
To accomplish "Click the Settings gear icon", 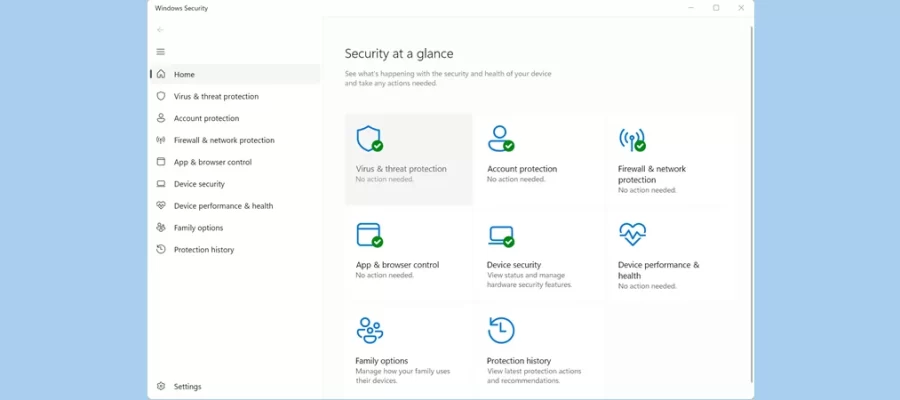I will pos(161,386).
